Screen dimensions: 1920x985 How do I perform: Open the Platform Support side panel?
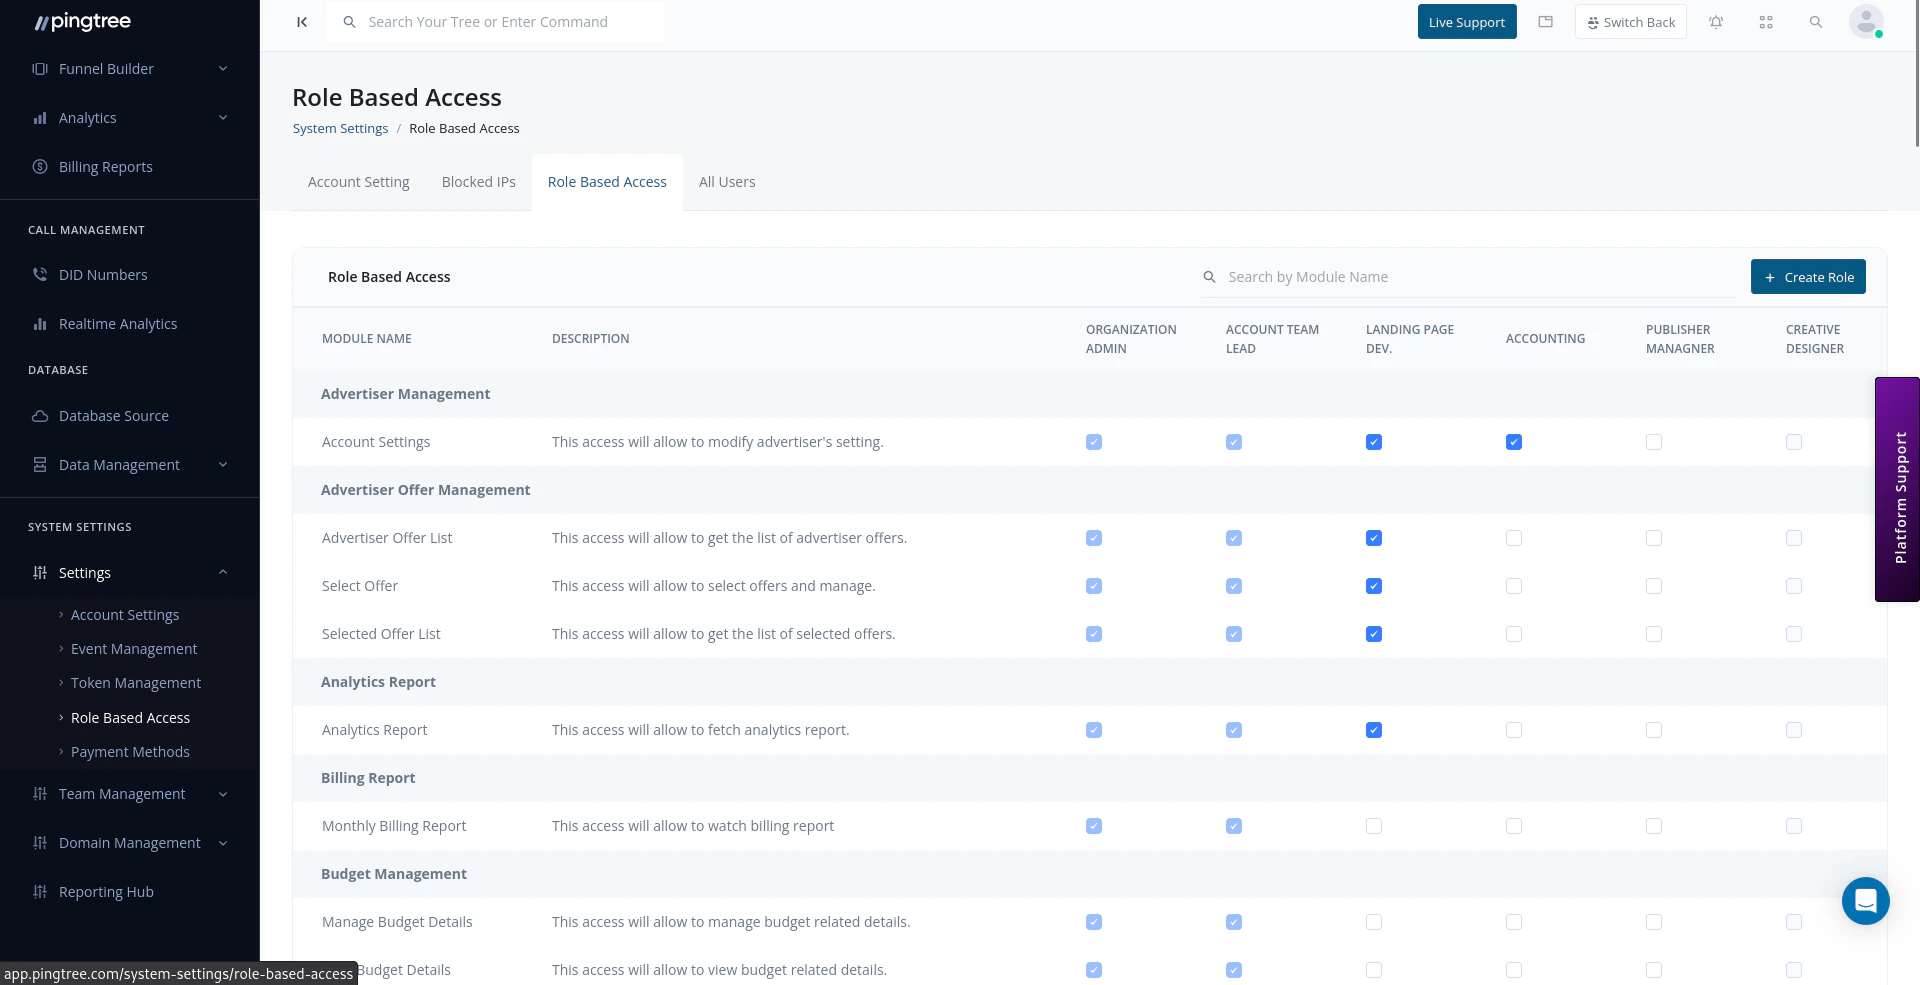coord(1897,489)
